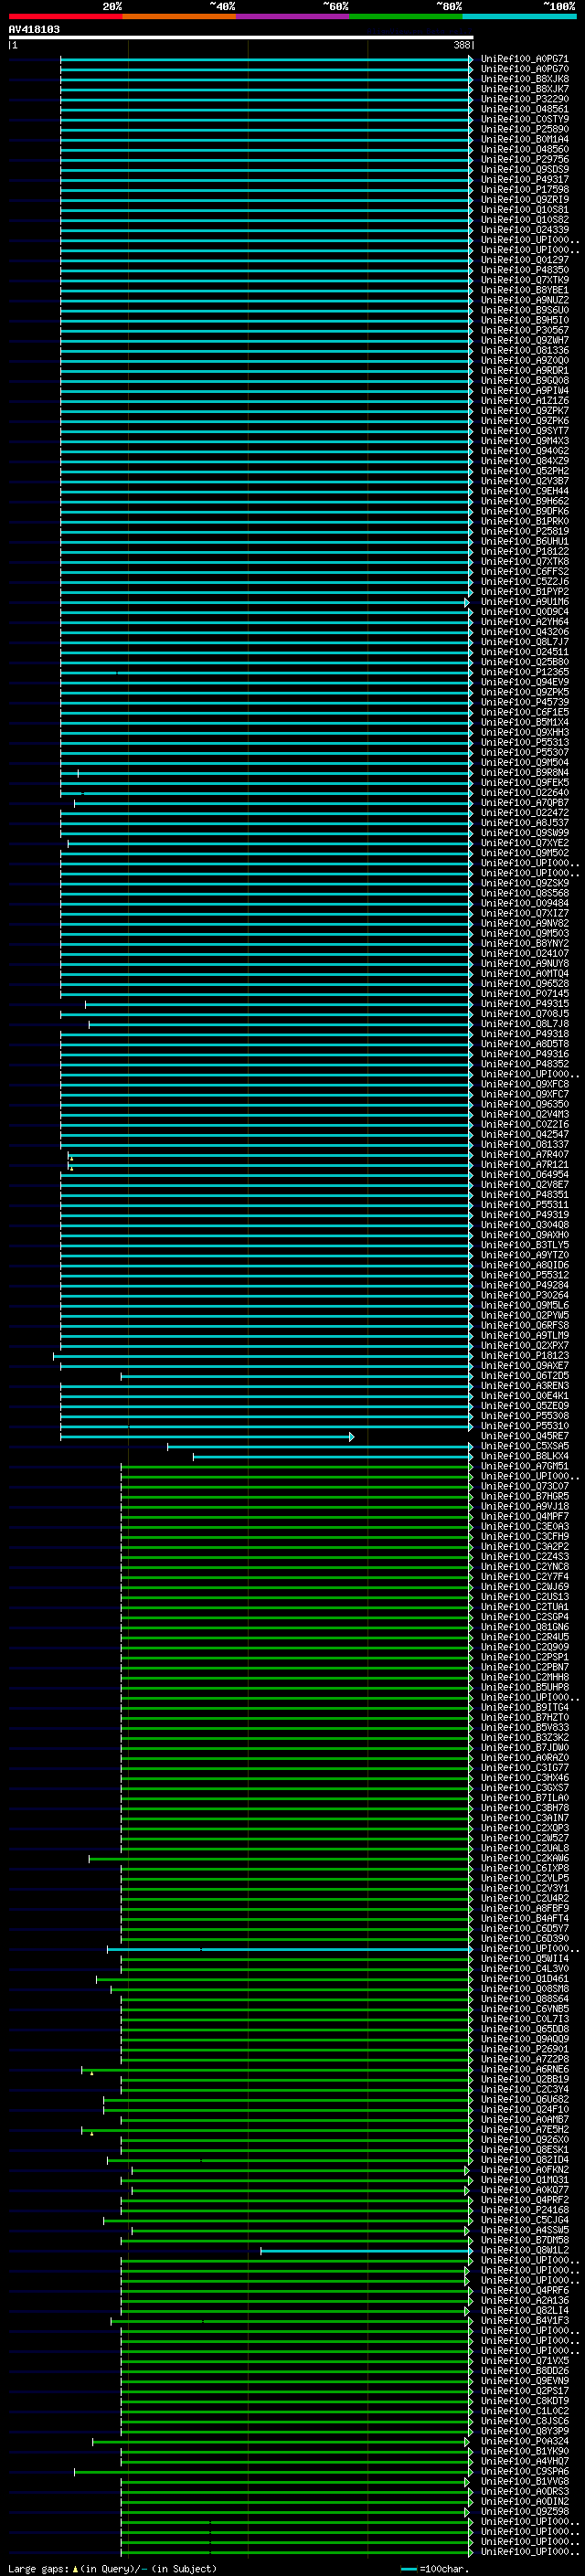Screen dimensions: 585x2576
Task: Click the UniRef100_Q5WII4 label
Action: [524, 1959]
